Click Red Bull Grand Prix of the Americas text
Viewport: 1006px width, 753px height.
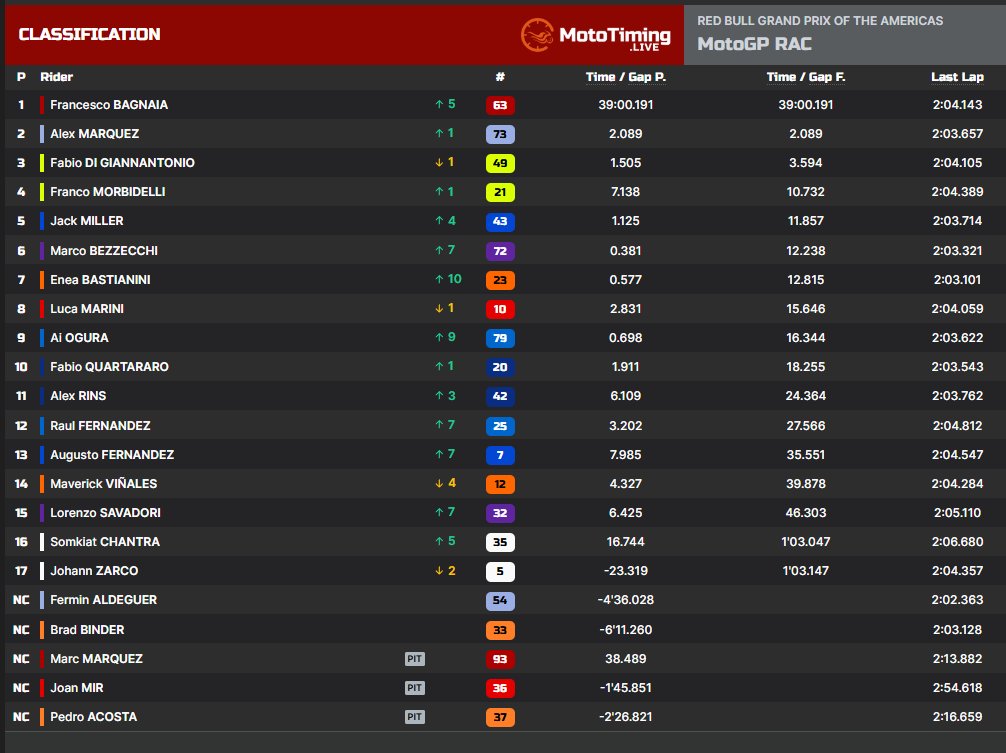coord(820,21)
